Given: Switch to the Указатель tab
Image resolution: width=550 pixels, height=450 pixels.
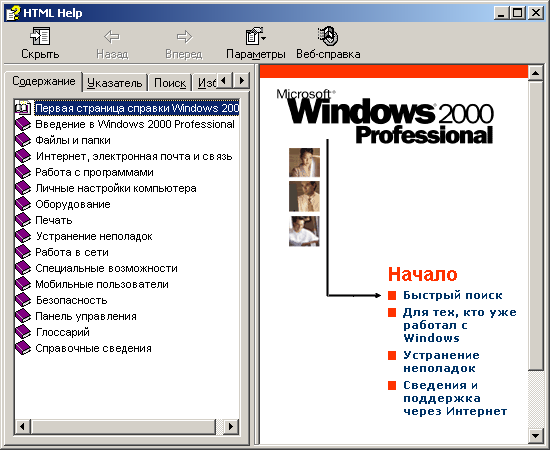Looking at the screenshot, I should pyautogui.click(x=114, y=83).
